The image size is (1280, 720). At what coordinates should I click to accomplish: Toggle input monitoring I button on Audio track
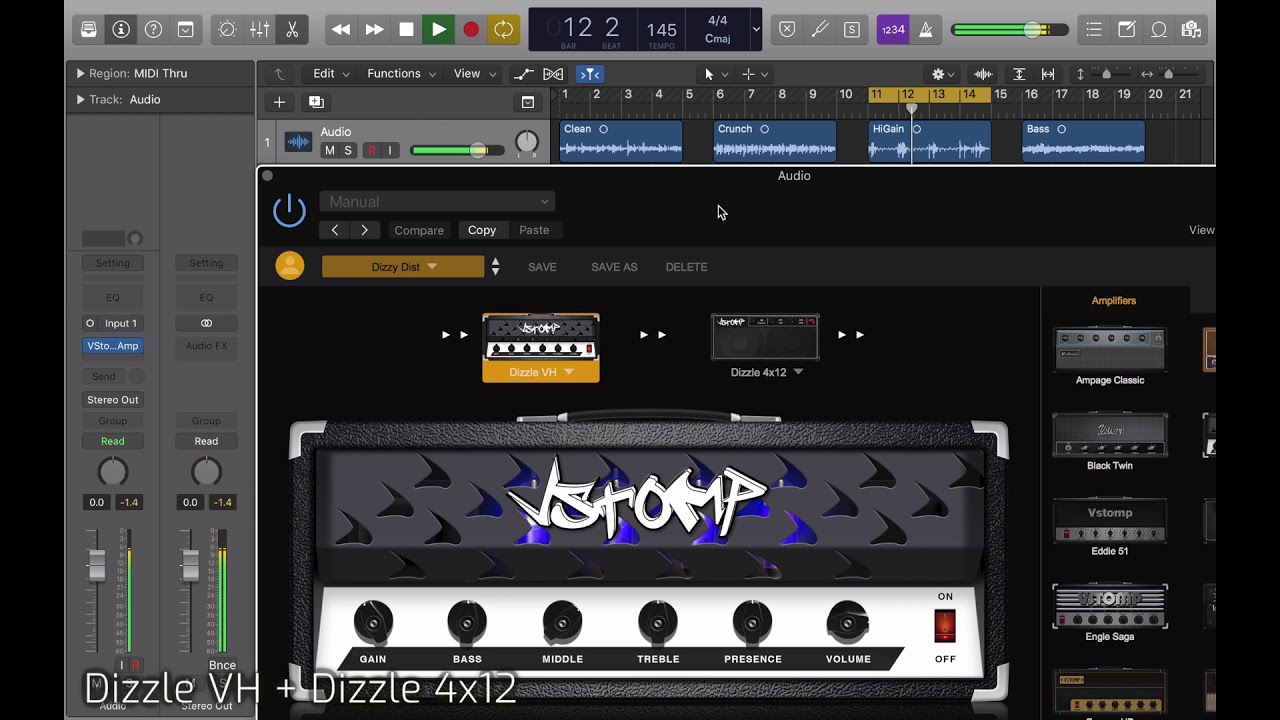[x=390, y=150]
